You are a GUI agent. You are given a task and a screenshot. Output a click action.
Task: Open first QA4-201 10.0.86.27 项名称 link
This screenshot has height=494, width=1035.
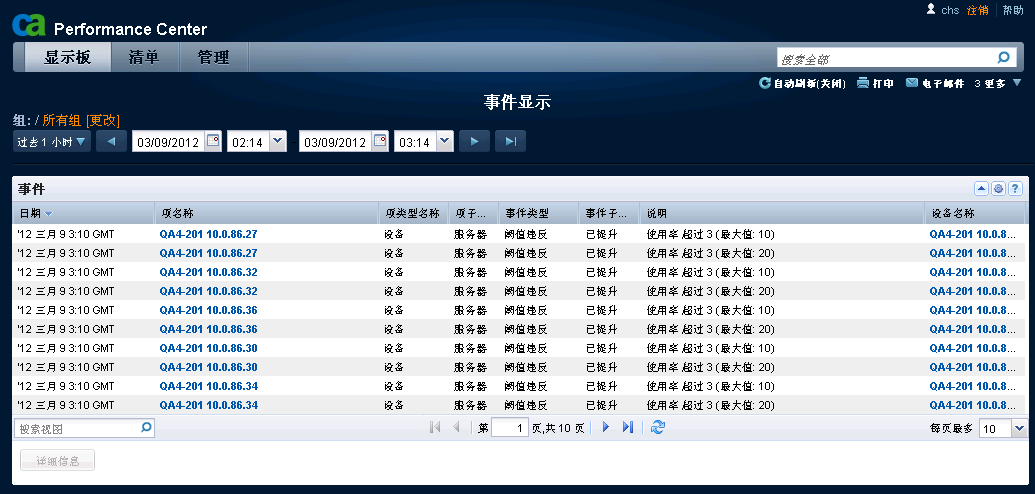pos(209,234)
